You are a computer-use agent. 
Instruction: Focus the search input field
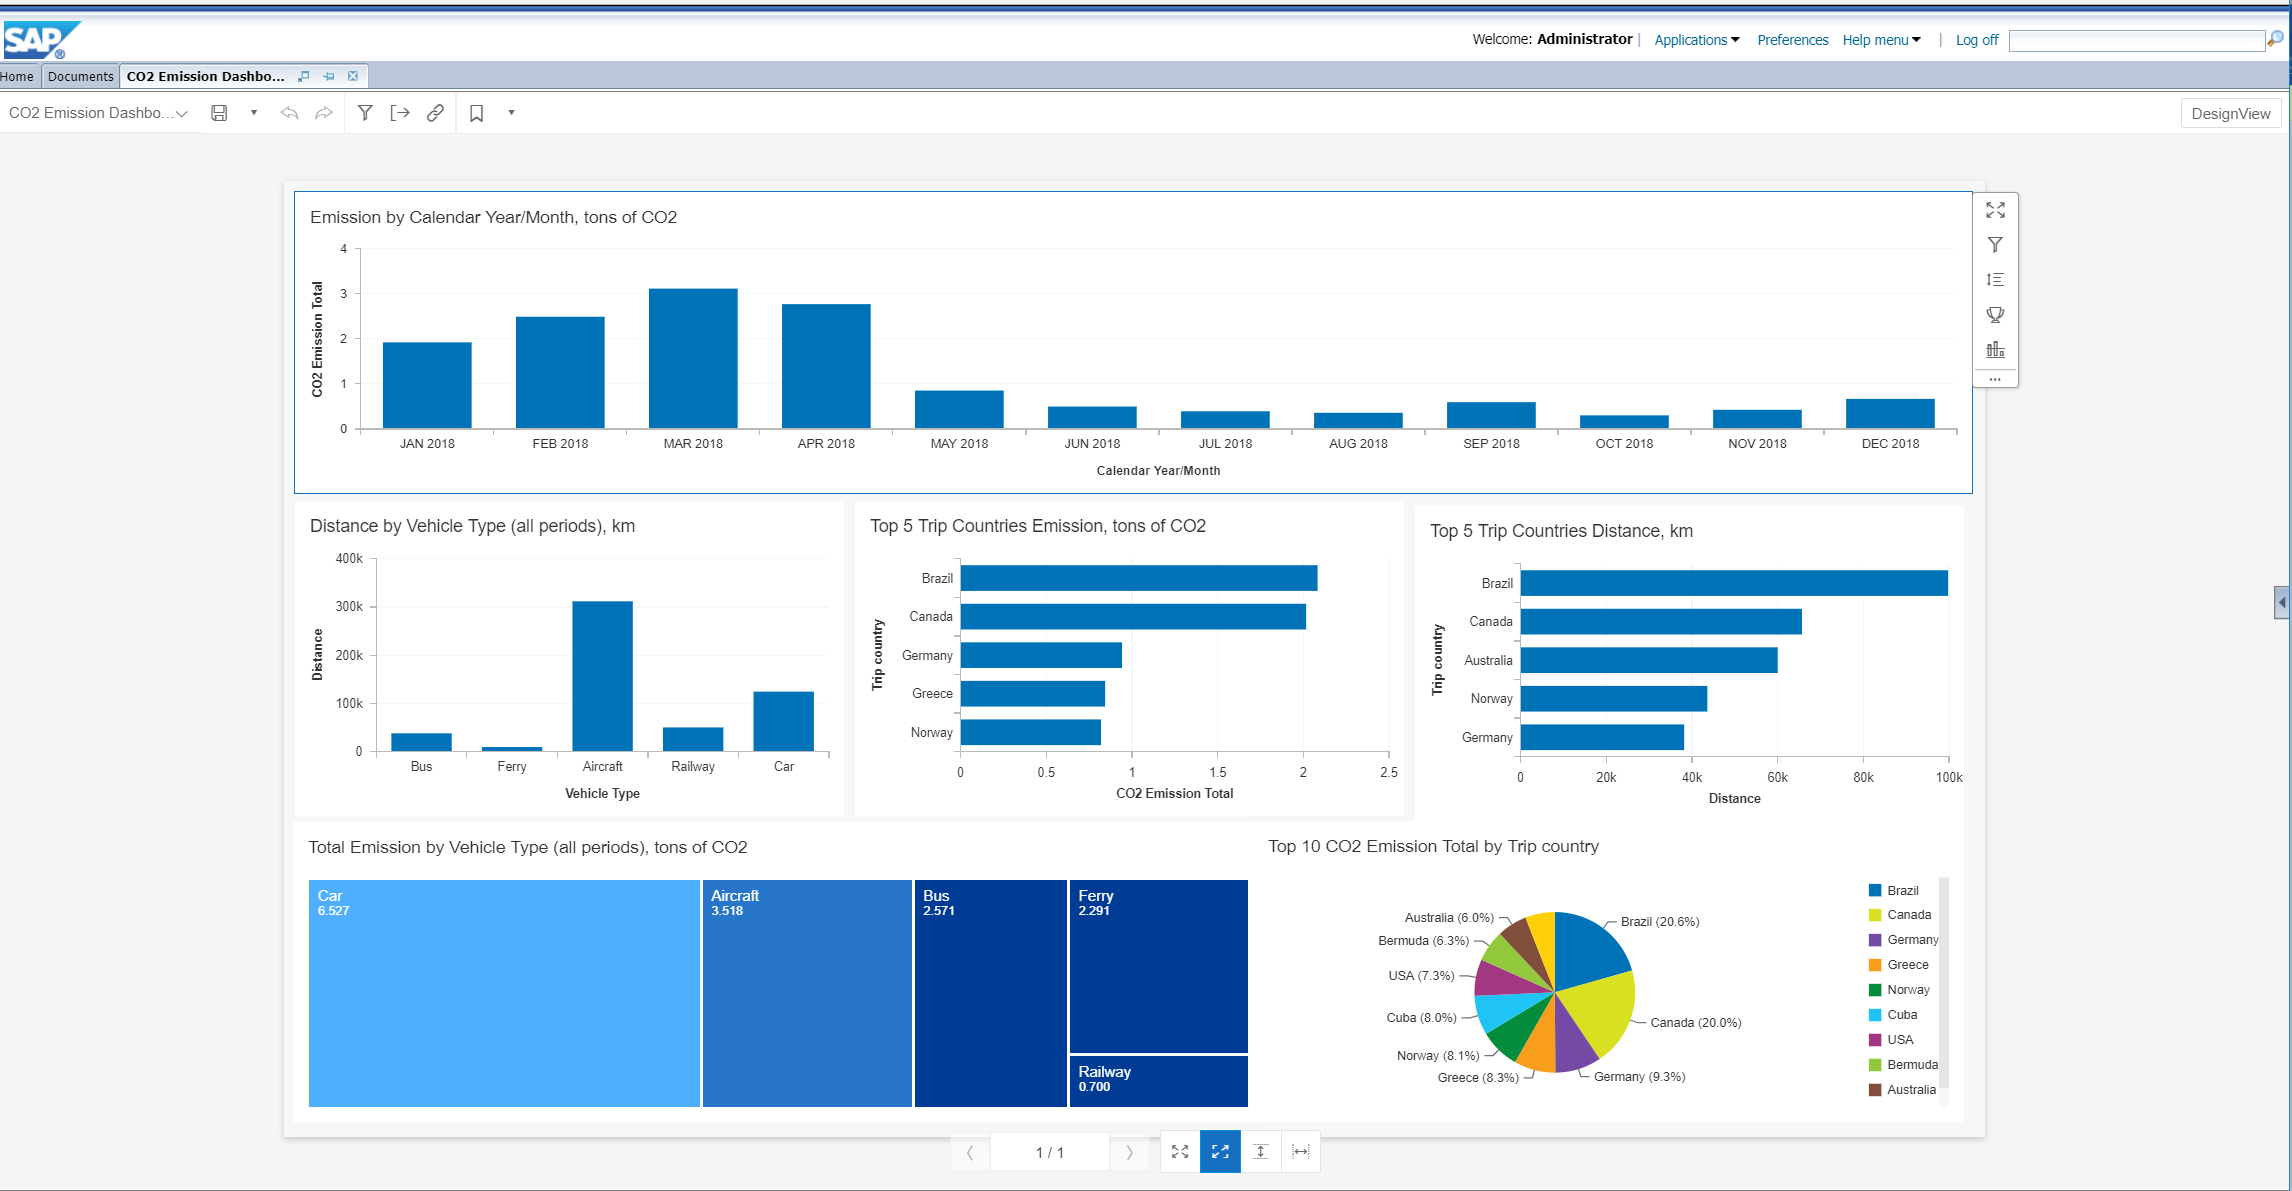(x=2137, y=40)
